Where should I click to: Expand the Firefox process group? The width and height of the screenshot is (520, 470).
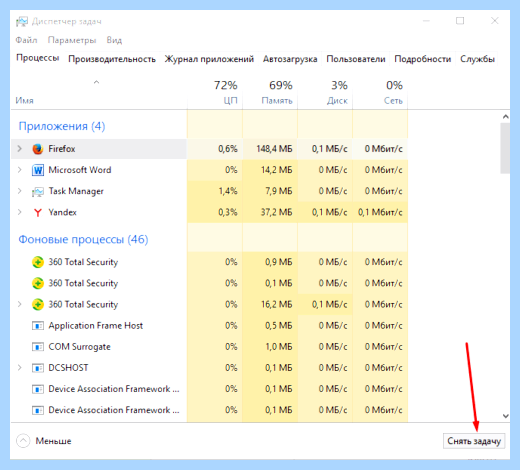point(20,149)
